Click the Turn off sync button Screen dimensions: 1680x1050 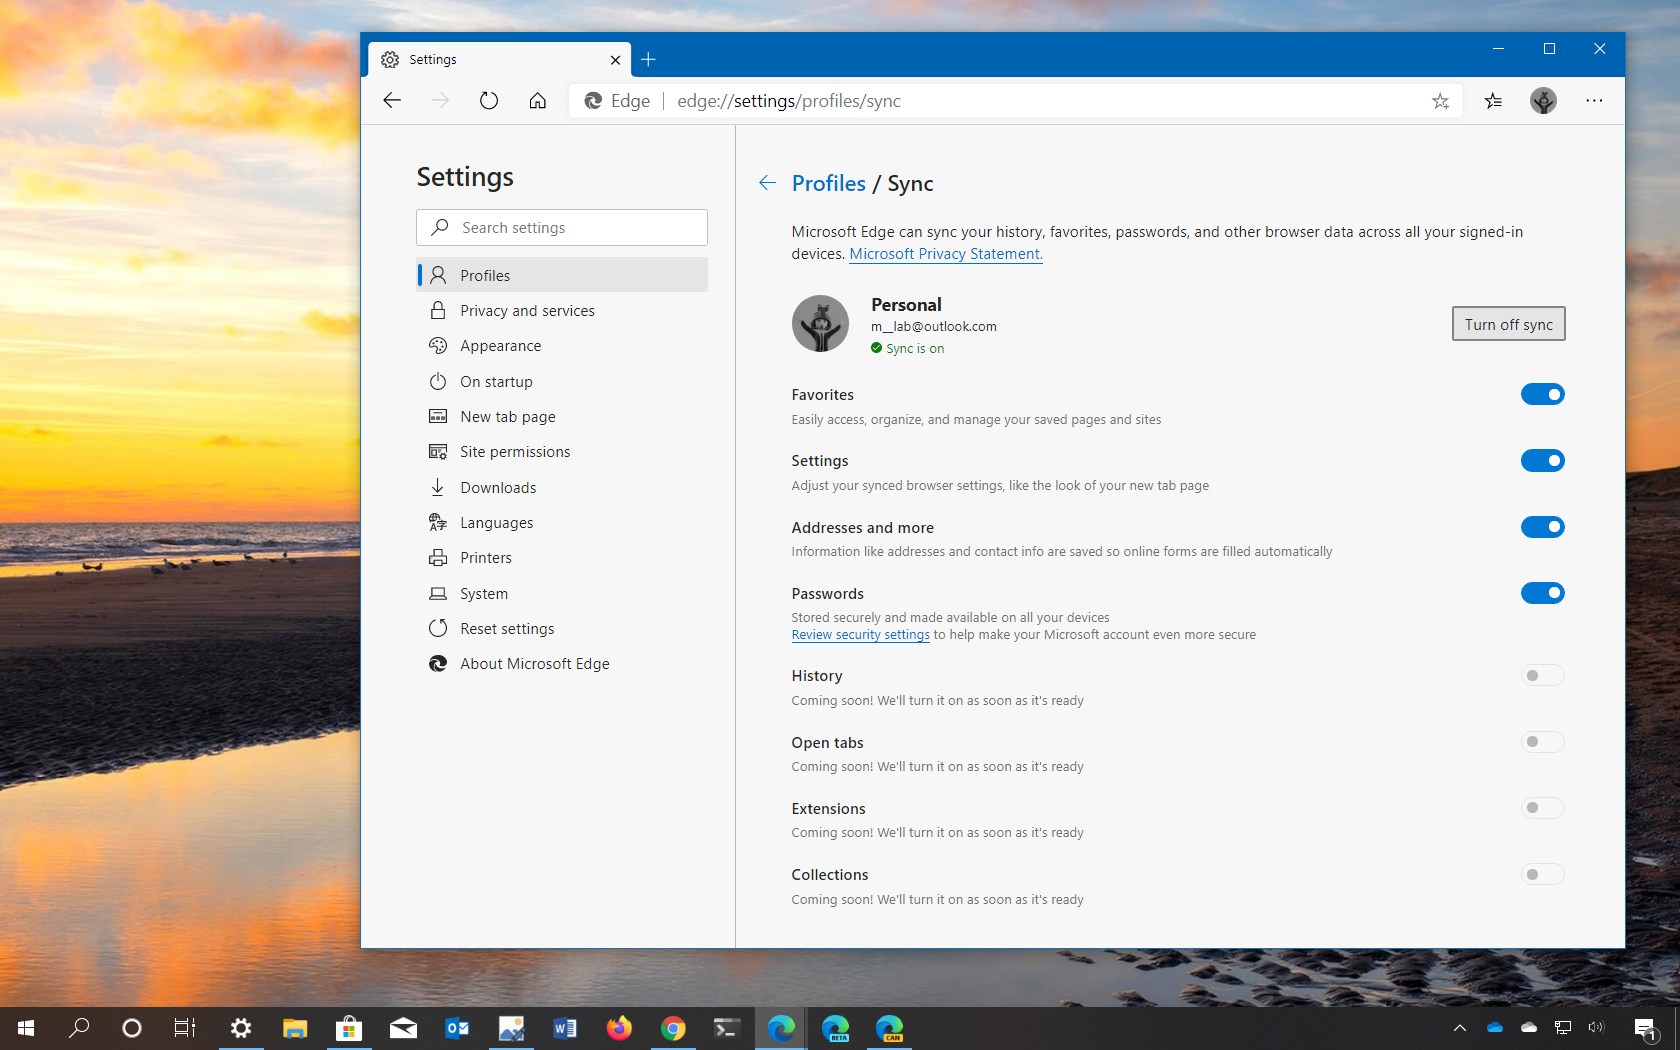tap(1508, 323)
